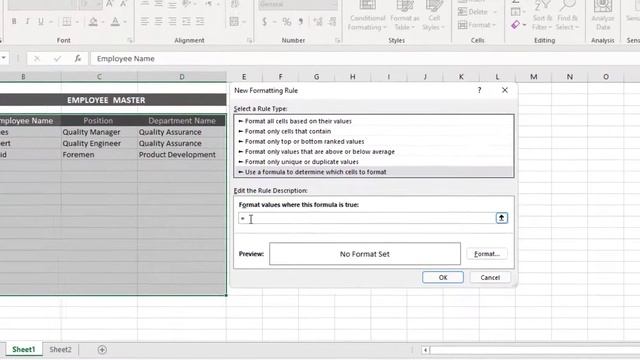640x360 pixels.
Task: Add a new sheet with plus icon
Action: coord(102,350)
